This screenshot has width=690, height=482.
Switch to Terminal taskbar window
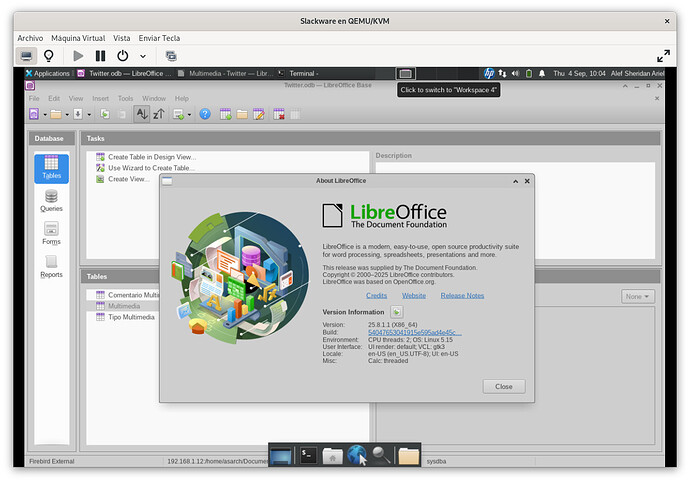point(299,74)
